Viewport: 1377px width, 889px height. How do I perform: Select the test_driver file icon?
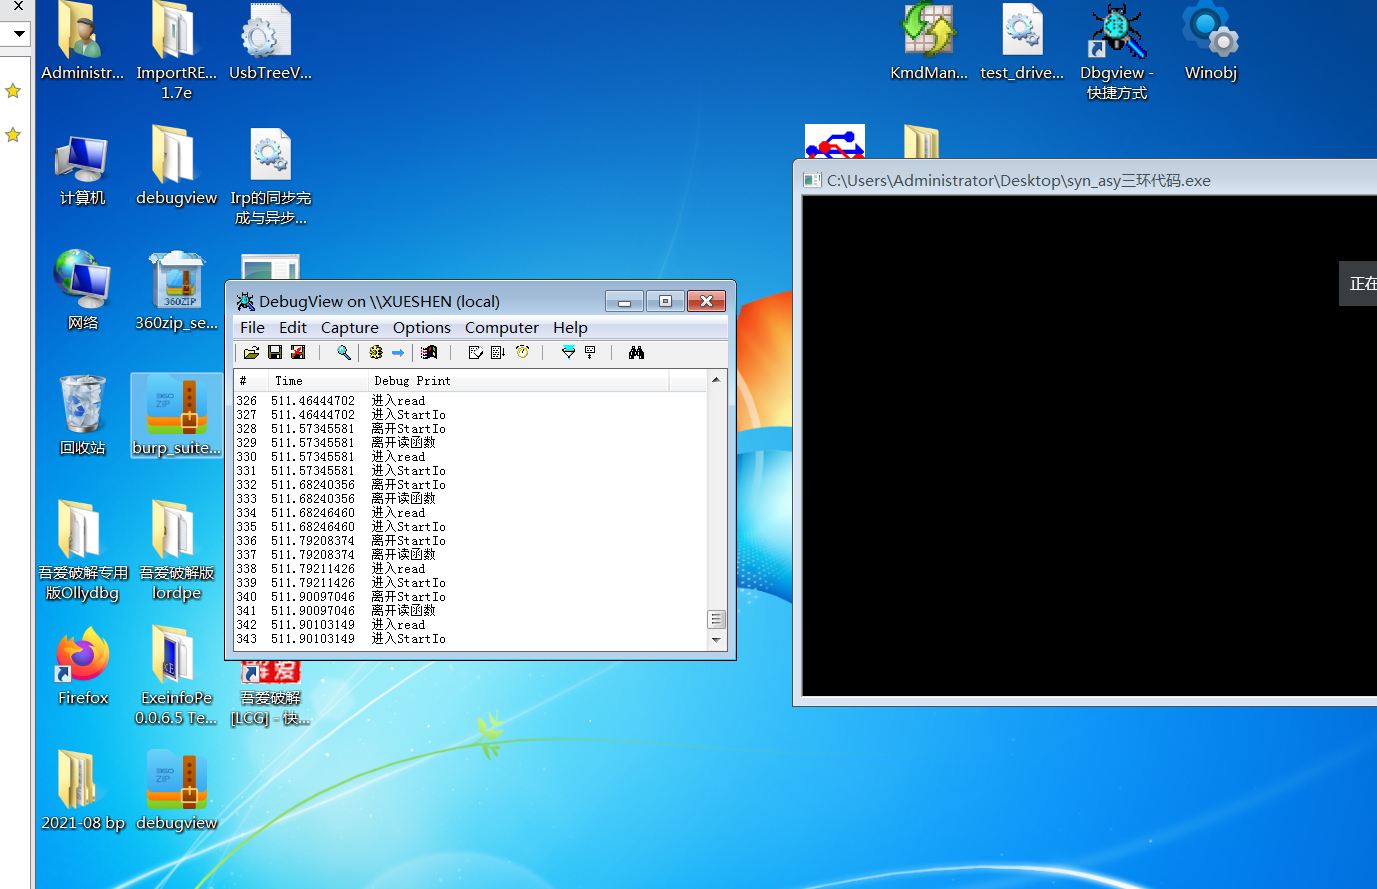click(x=1022, y=42)
